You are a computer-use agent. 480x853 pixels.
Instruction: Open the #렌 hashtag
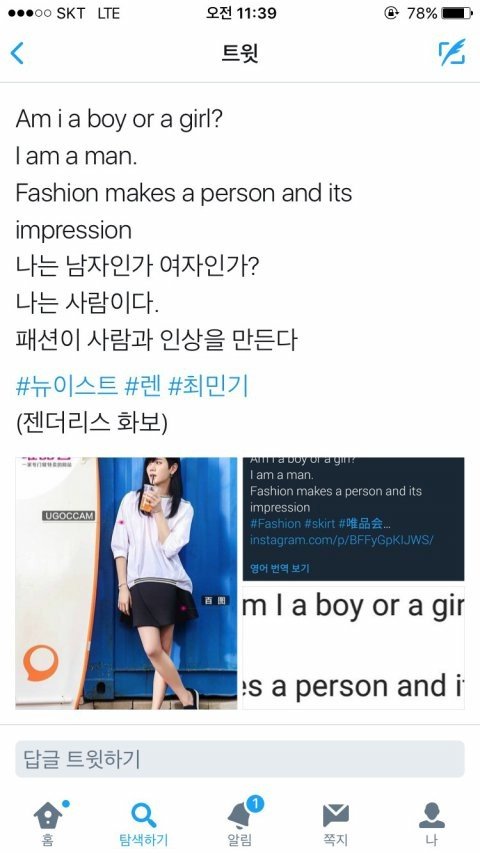(143, 387)
